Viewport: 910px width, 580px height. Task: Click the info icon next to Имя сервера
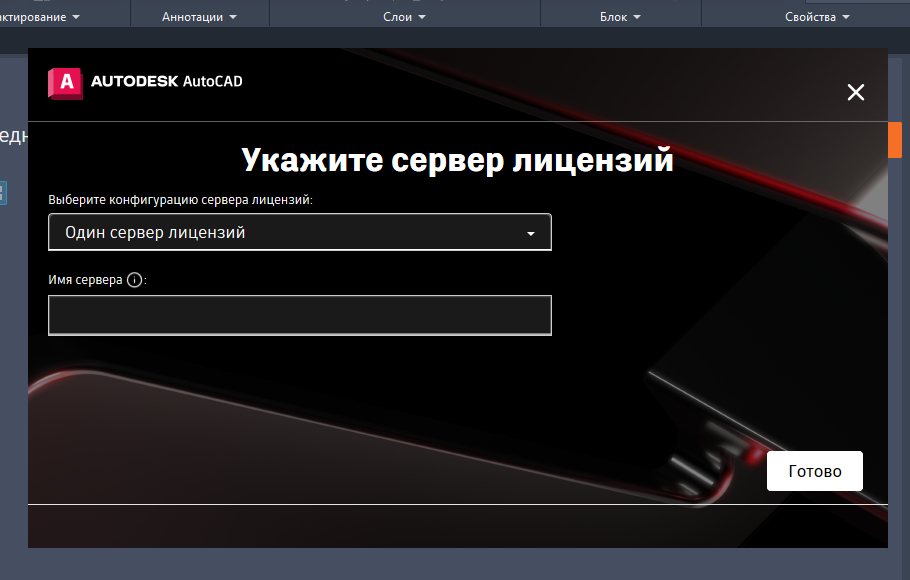pos(134,280)
